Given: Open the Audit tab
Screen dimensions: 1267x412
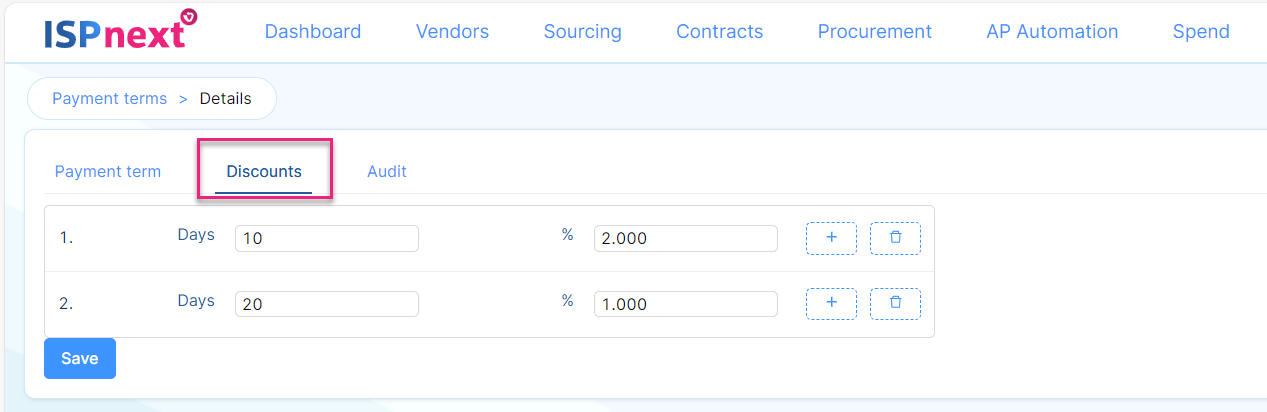Looking at the screenshot, I should (387, 171).
